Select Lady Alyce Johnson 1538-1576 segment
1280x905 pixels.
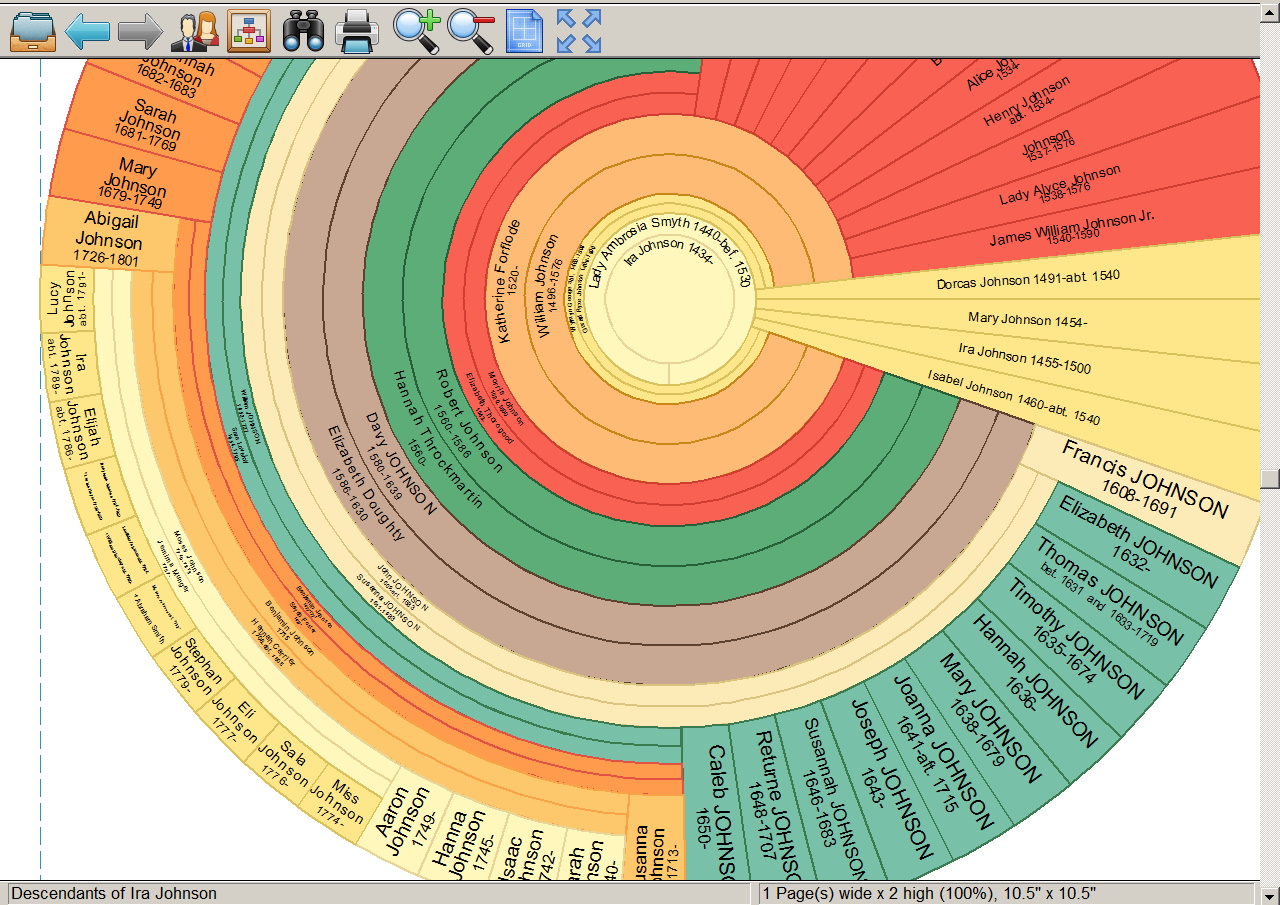tap(1060, 186)
